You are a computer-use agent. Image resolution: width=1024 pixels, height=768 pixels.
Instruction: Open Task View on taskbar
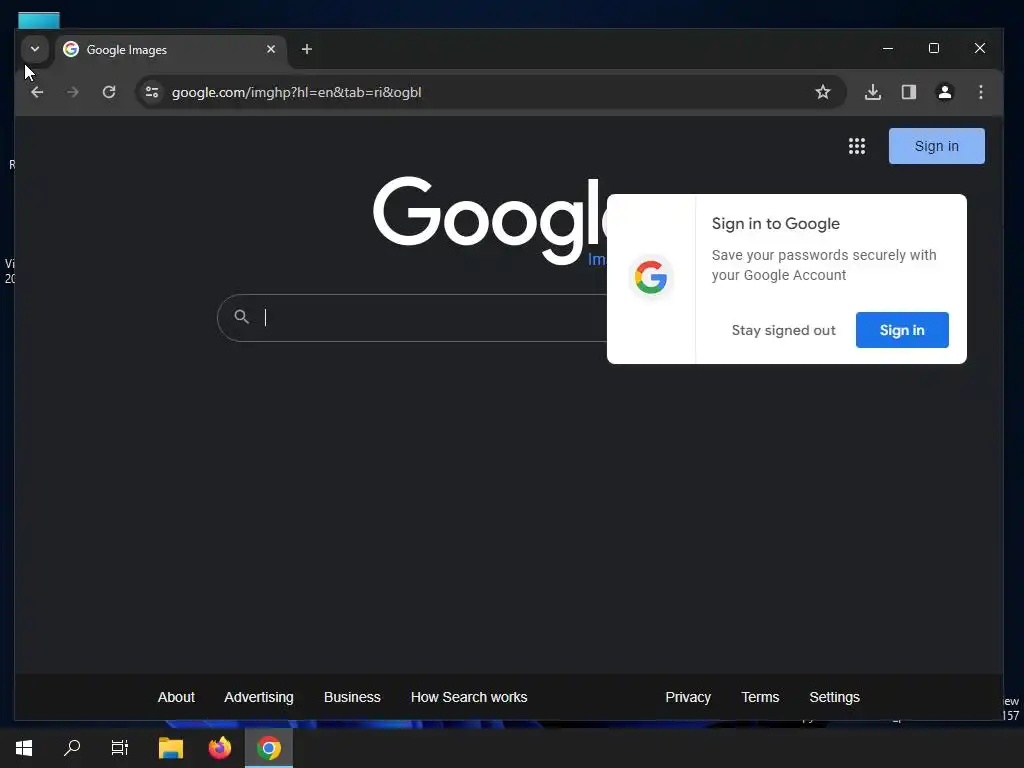(x=120, y=748)
